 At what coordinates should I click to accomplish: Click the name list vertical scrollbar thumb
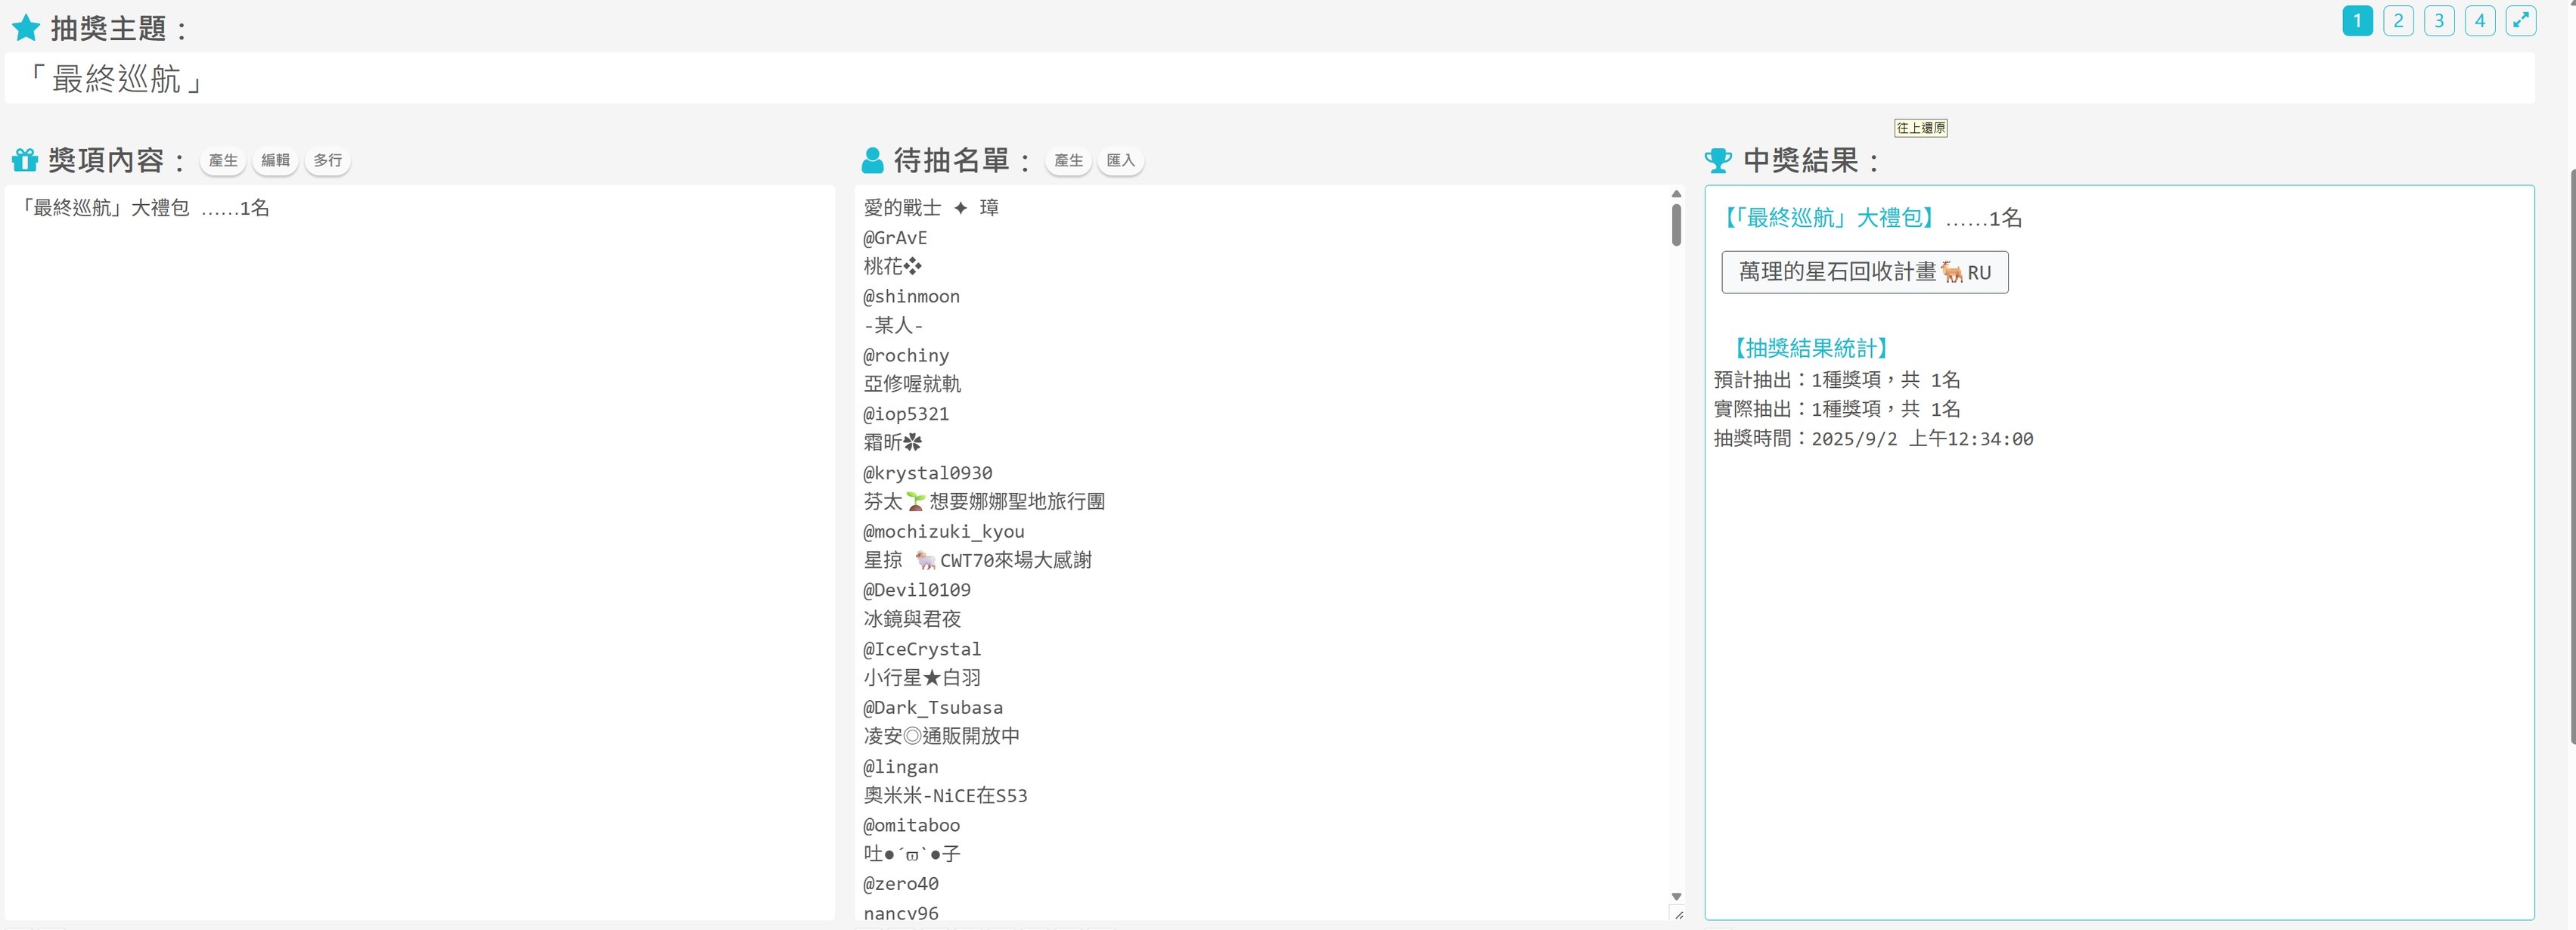(x=1676, y=224)
